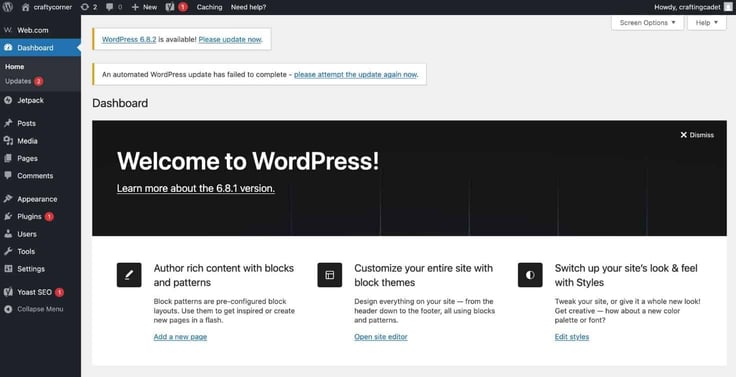This screenshot has height=377, width=736.
Task: Click the layout icon for Customize your site
Action: pyautogui.click(x=330, y=275)
